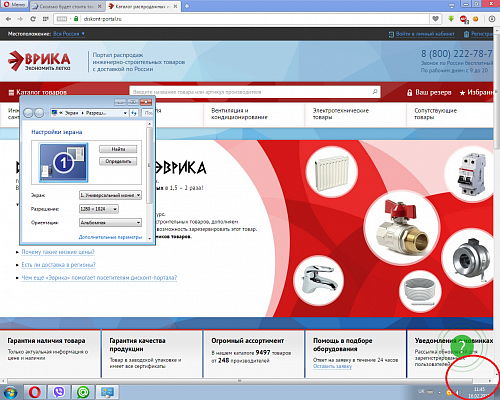The image size is (500, 400).
Task: Click the green padlock security icon
Action: point(76,19)
